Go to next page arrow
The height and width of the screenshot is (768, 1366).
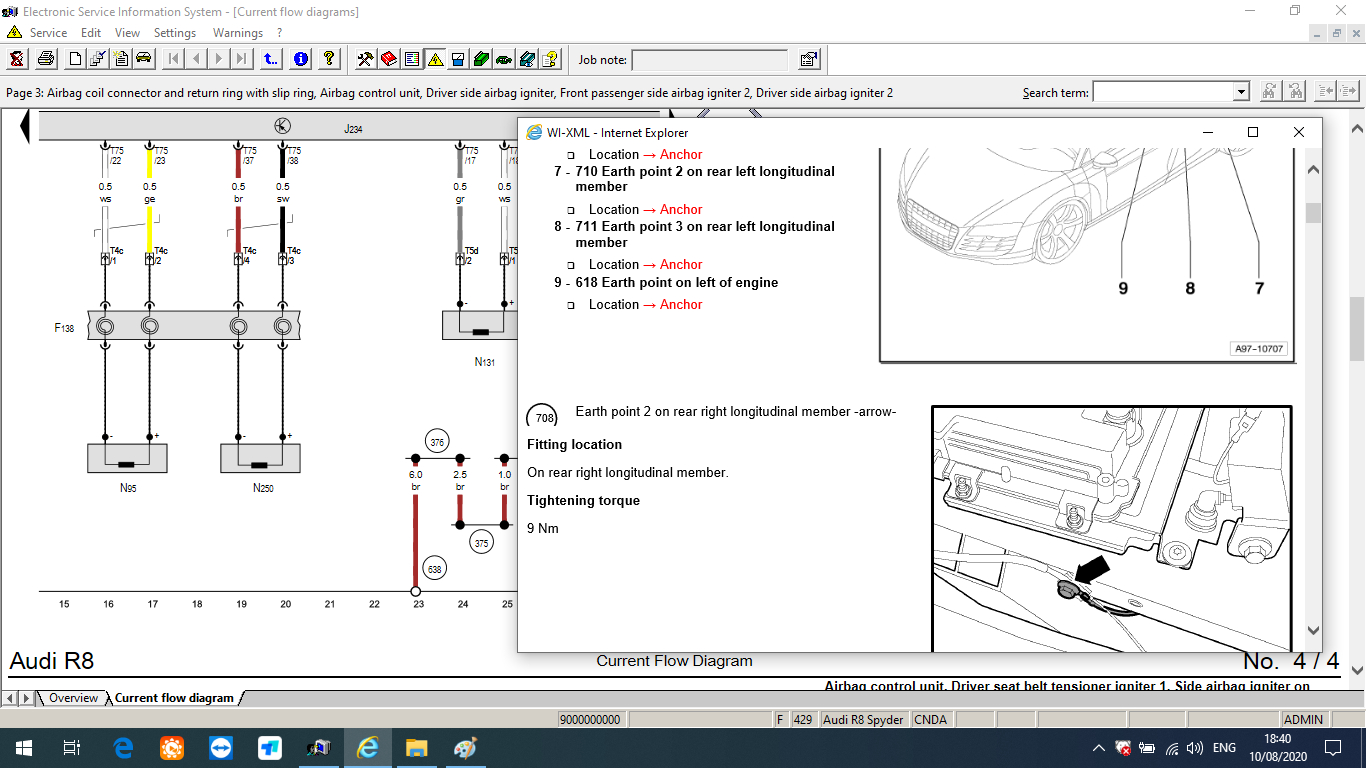219,59
